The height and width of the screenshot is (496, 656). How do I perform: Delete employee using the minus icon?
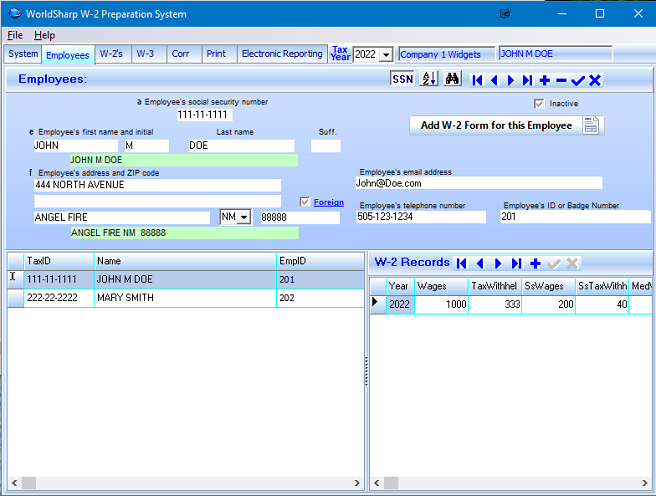point(560,80)
